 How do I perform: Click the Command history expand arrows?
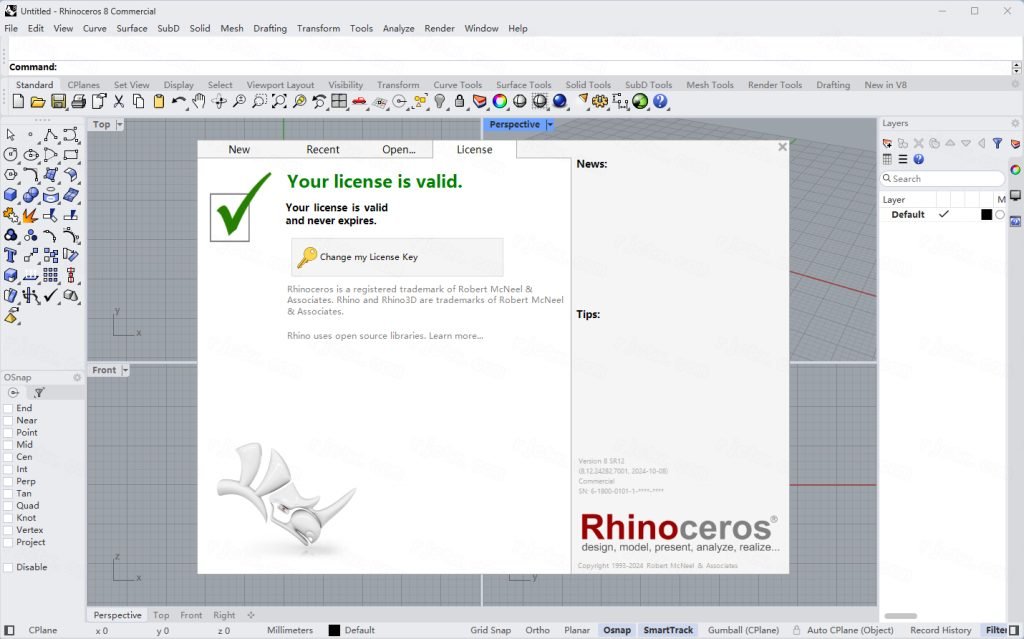coord(1016,67)
